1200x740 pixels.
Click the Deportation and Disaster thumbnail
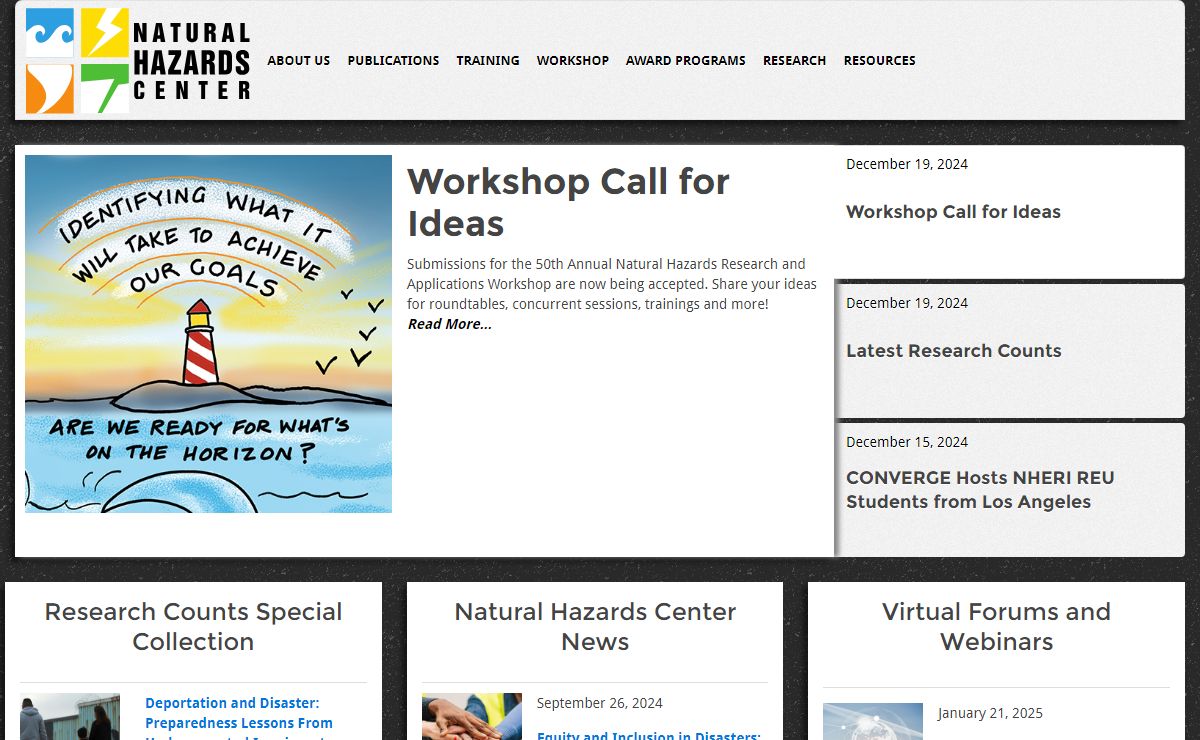(x=70, y=716)
